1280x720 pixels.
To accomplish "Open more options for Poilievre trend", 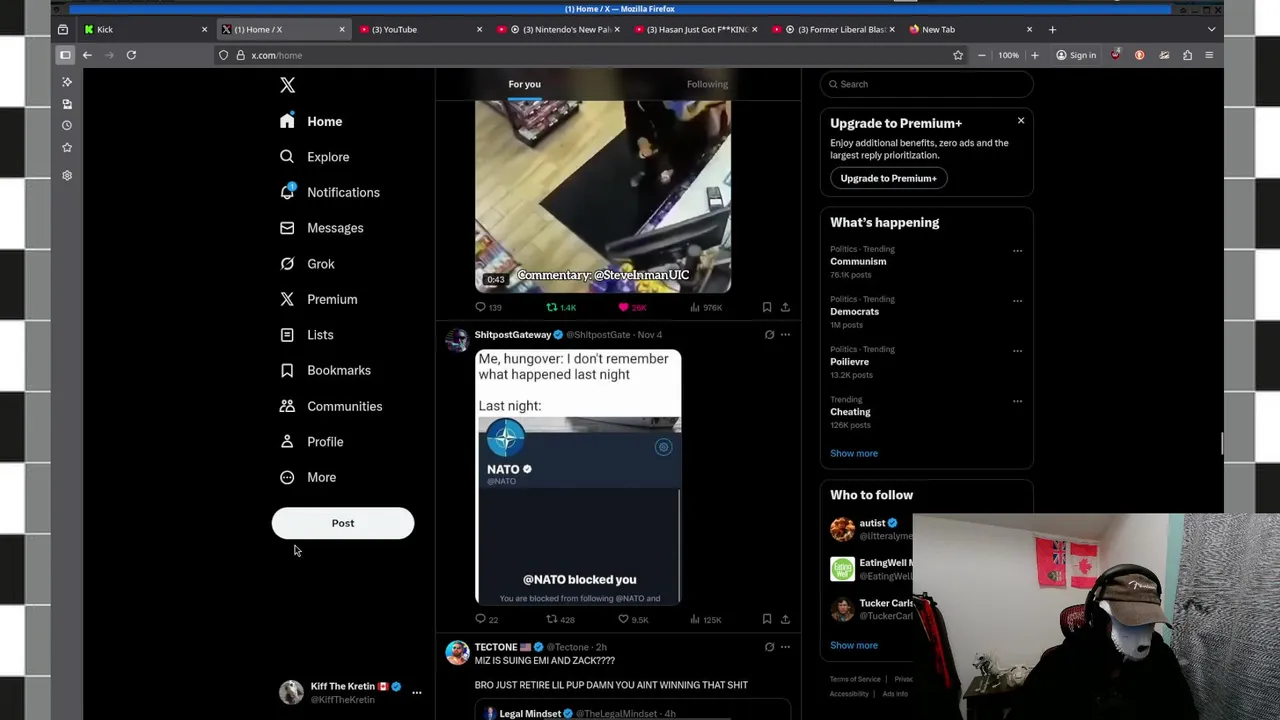I will [1017, 351].
